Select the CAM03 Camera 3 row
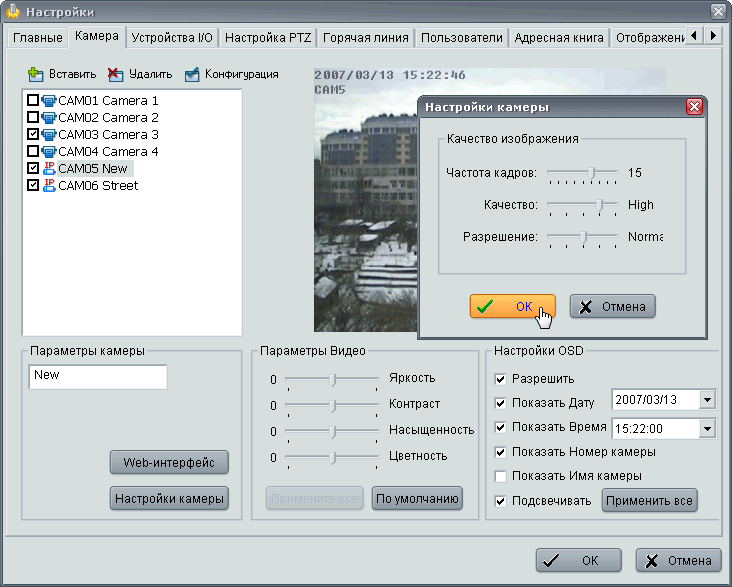The height and width of the screenshot is (587, 732). [x=108, y=134]
